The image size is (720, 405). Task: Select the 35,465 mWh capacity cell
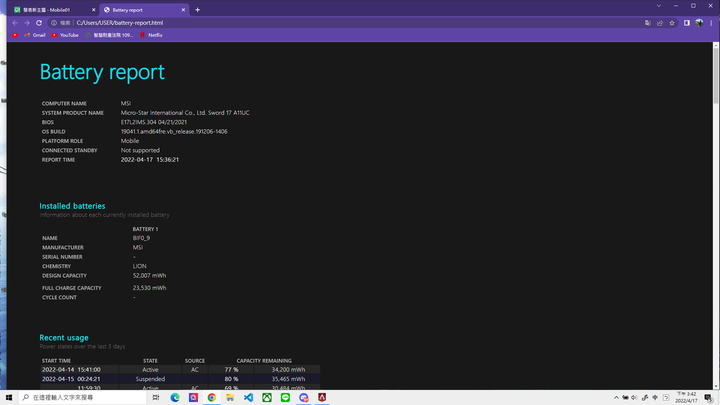tap(288, 379)
